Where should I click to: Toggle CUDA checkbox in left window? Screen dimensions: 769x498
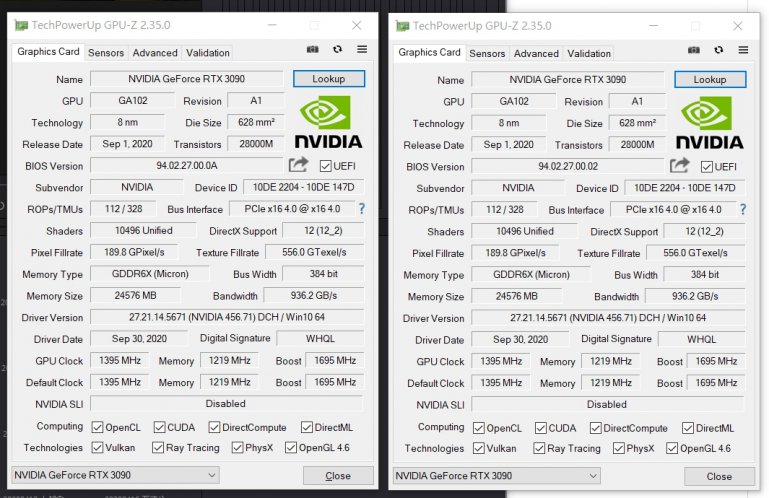(159, 427)
